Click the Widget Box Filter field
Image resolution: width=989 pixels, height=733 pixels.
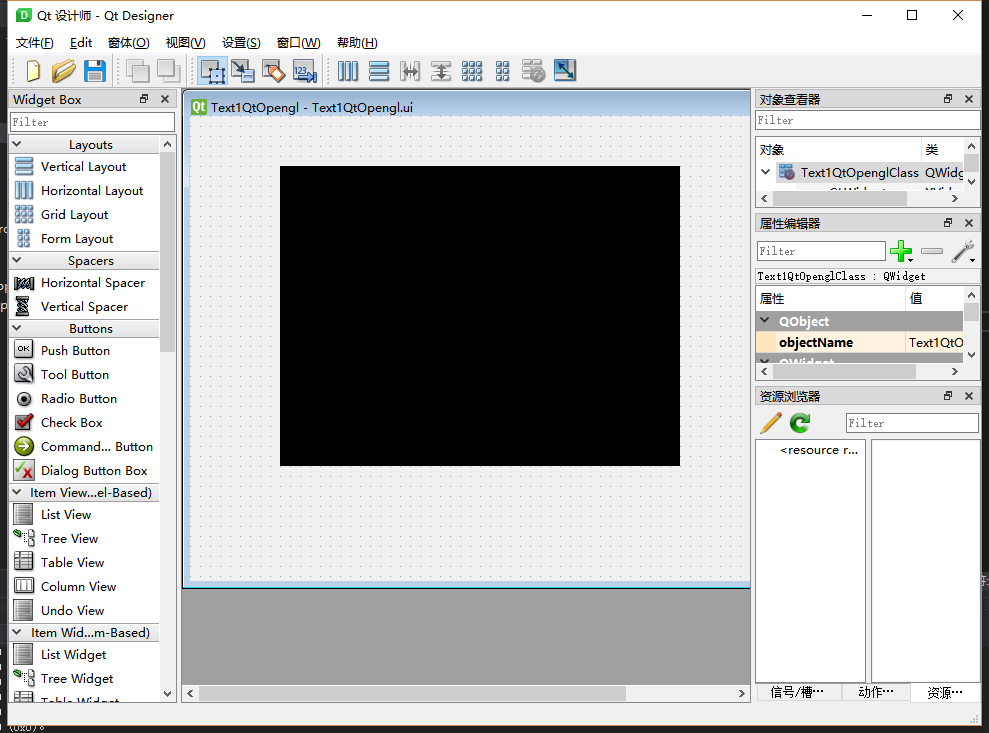tap(93, 122)
